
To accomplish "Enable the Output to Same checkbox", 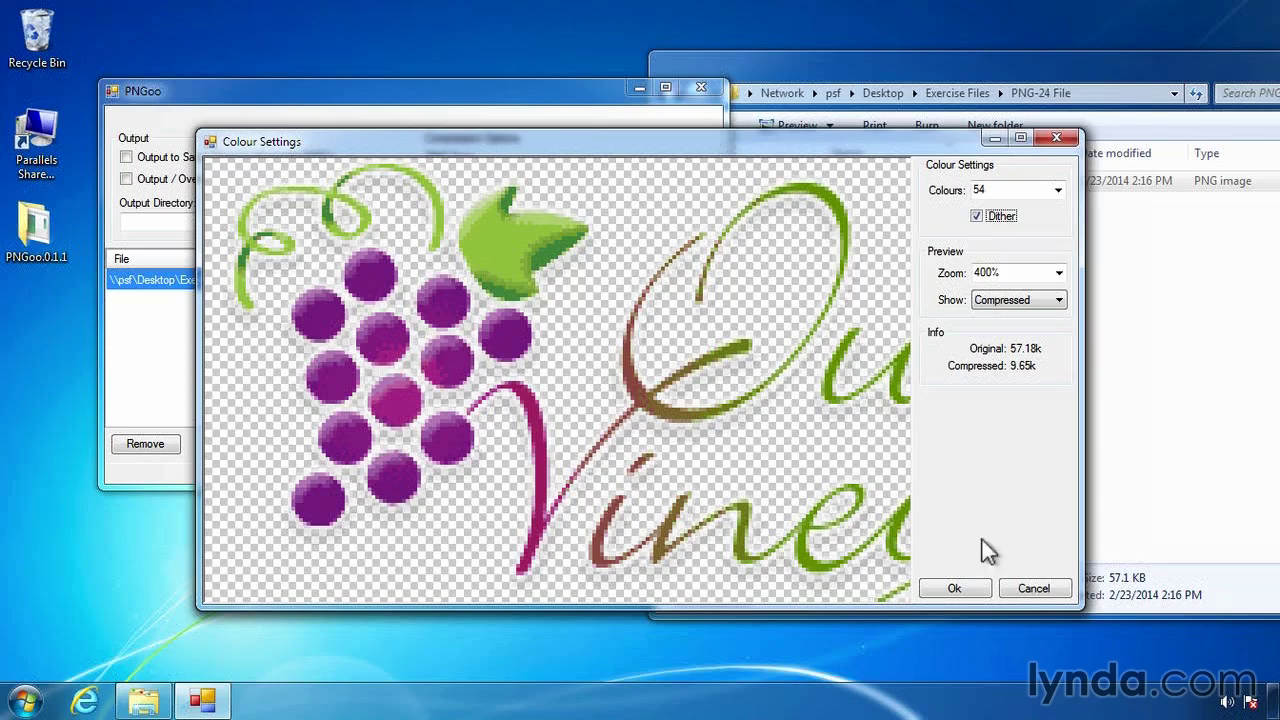I will (126, 157).
